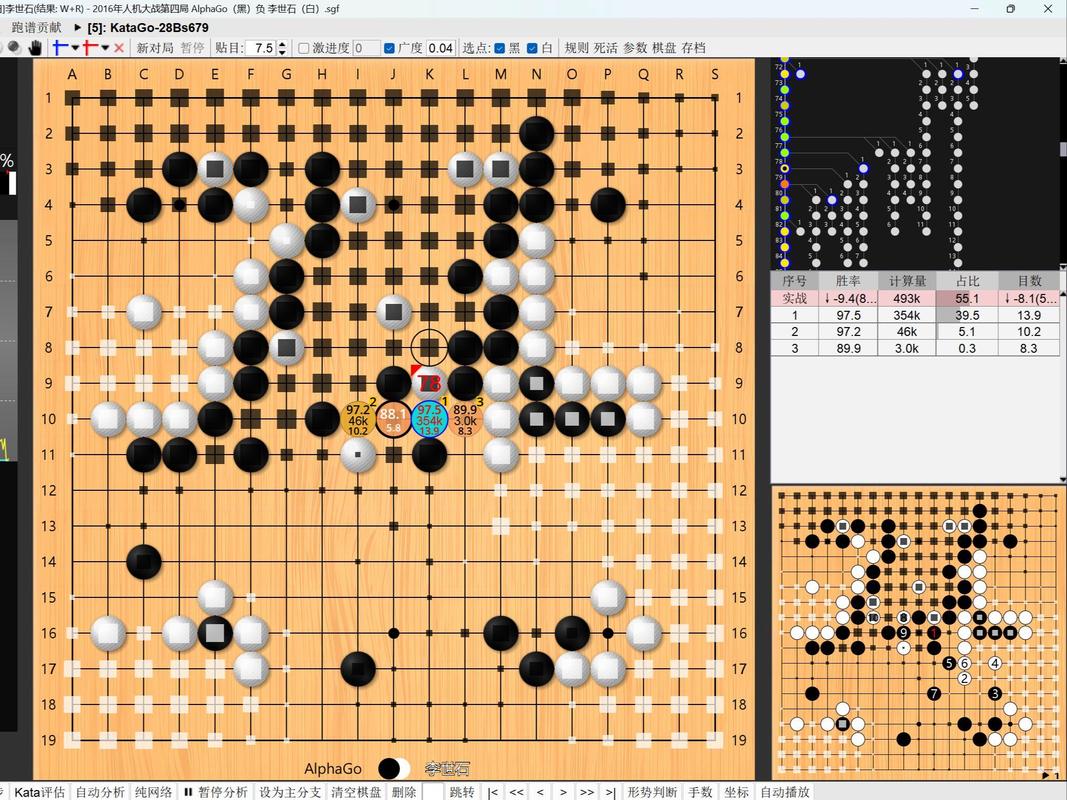1067x800 pixels.
Task: Sort table by 目数 column header
Action: (x=1028, y=281)
